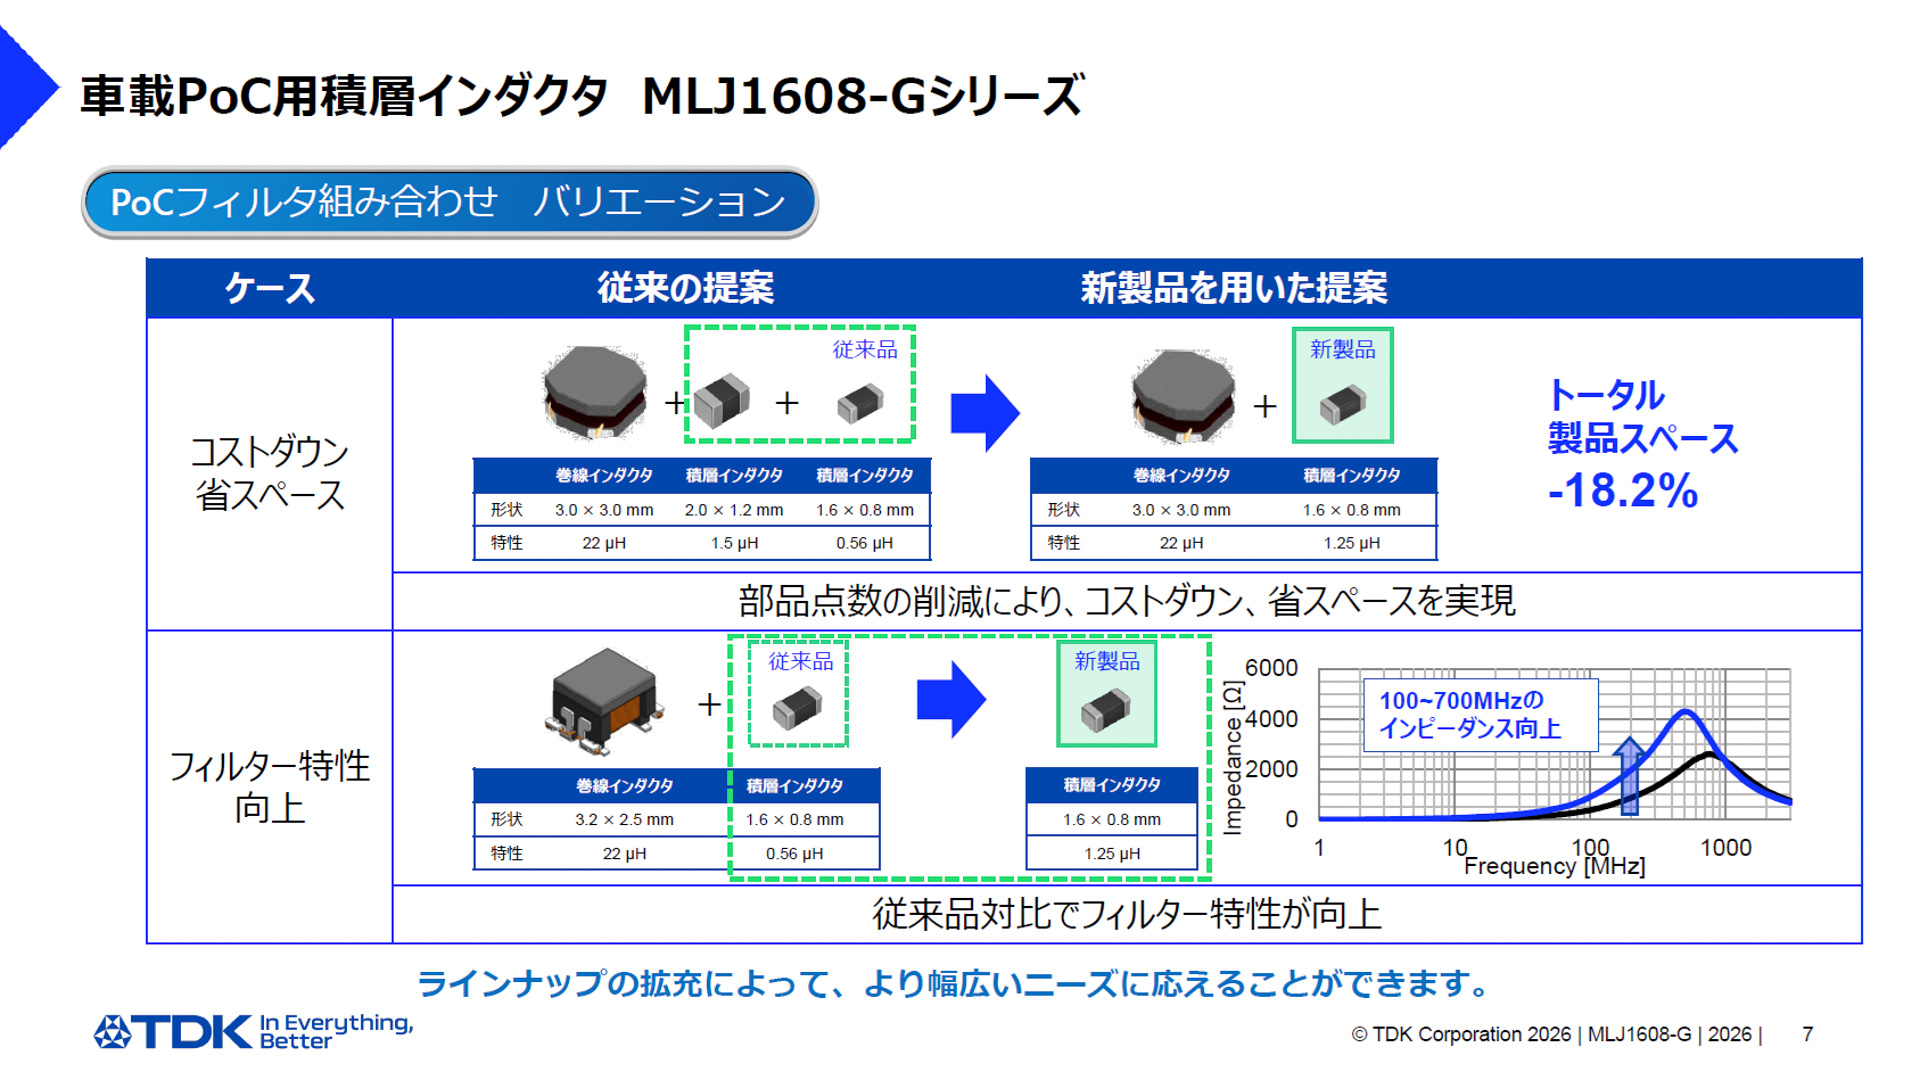The width and height of the screenshot is (1920, 1080).
Task: Click the 1.5 µH cell
Action: (734, 543)
